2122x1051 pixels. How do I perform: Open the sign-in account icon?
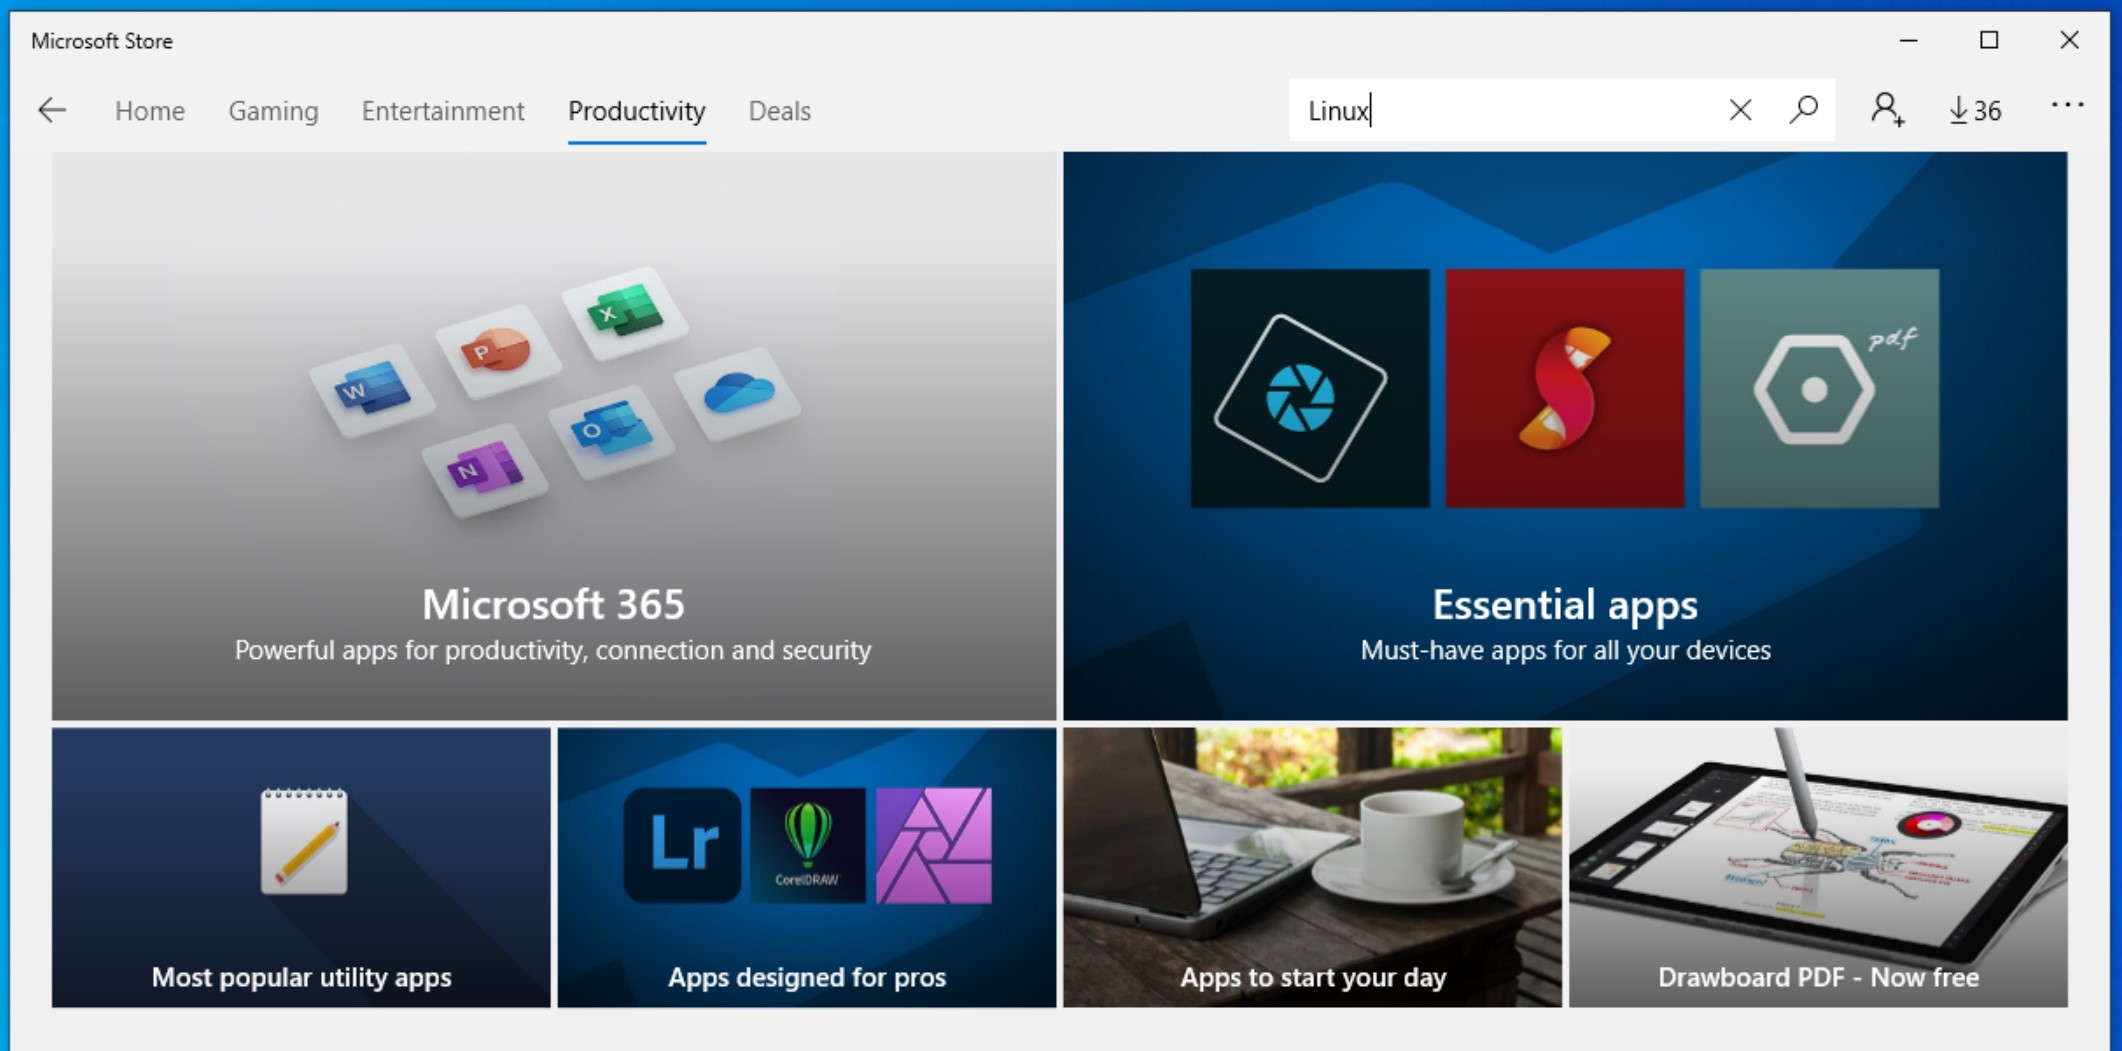coord(1887,110)
